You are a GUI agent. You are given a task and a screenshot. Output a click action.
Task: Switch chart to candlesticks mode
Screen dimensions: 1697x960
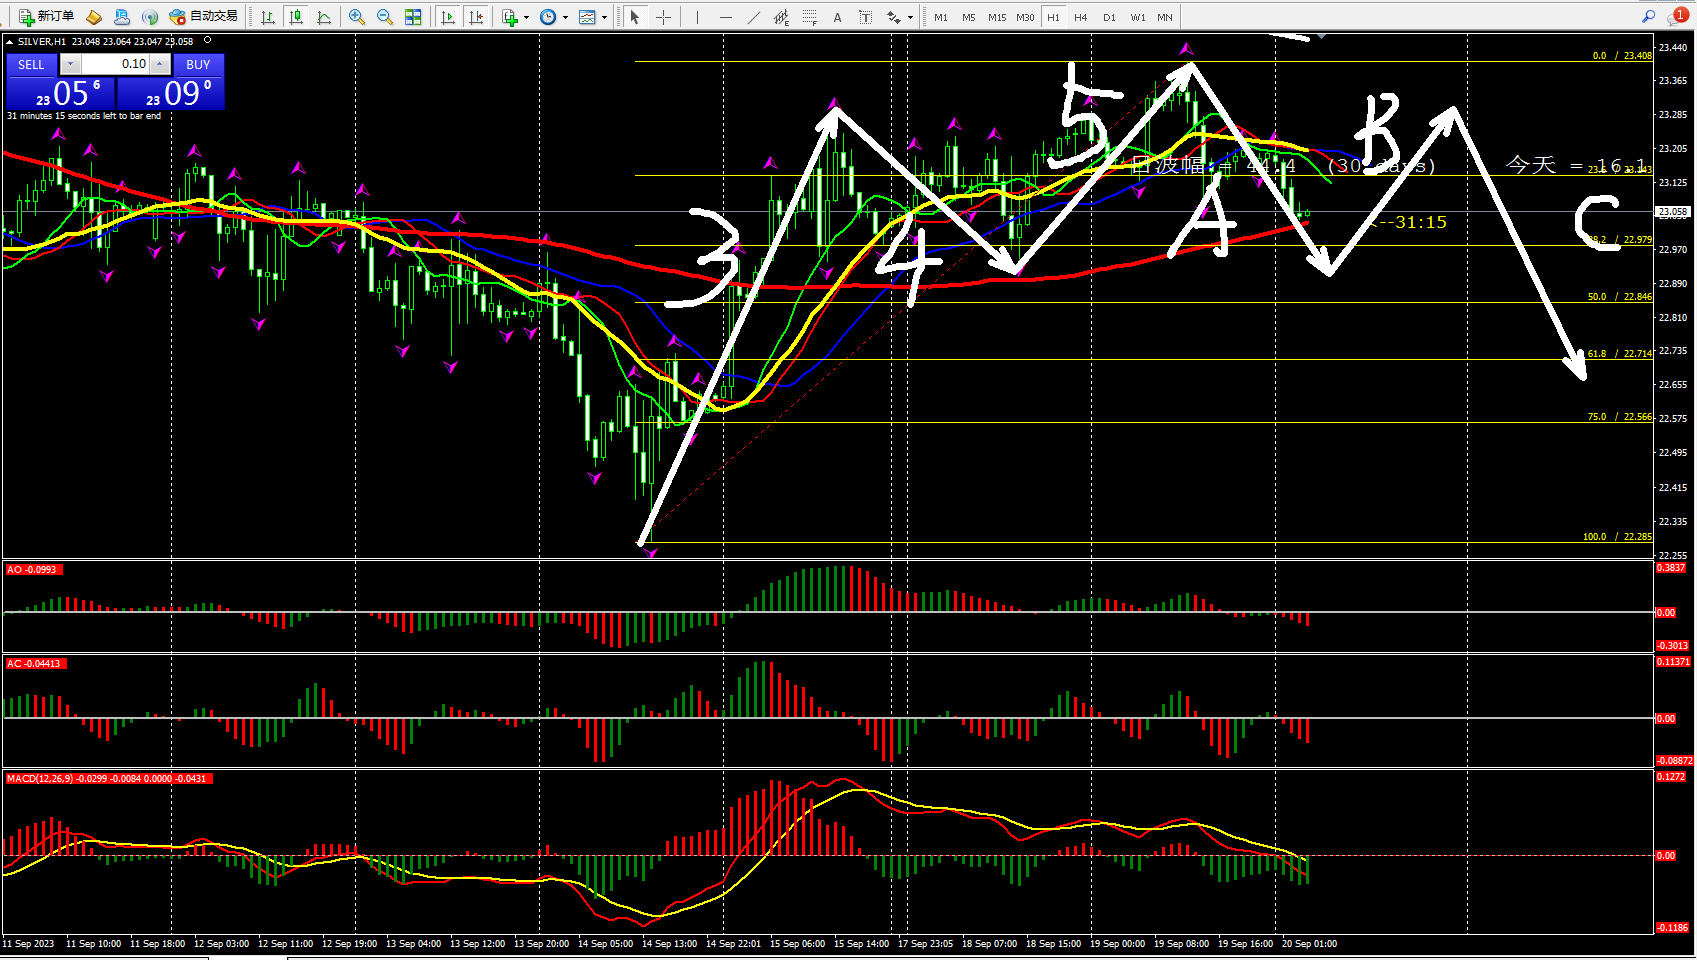tap(296, 17)
